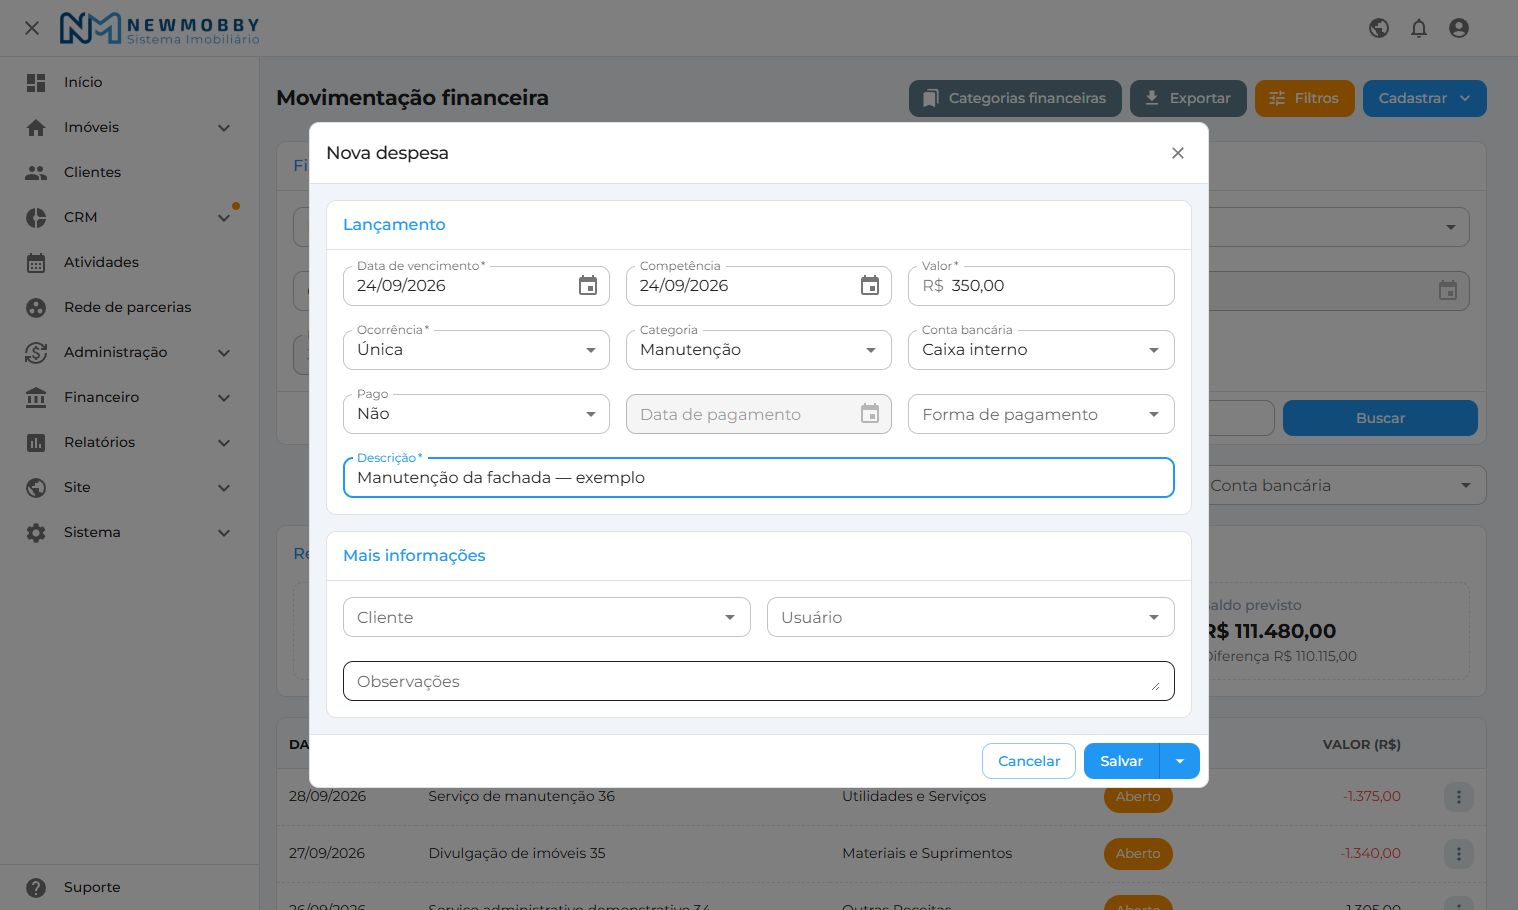
Task: Open notifications bell
Action: click(x=1419, y=28)
